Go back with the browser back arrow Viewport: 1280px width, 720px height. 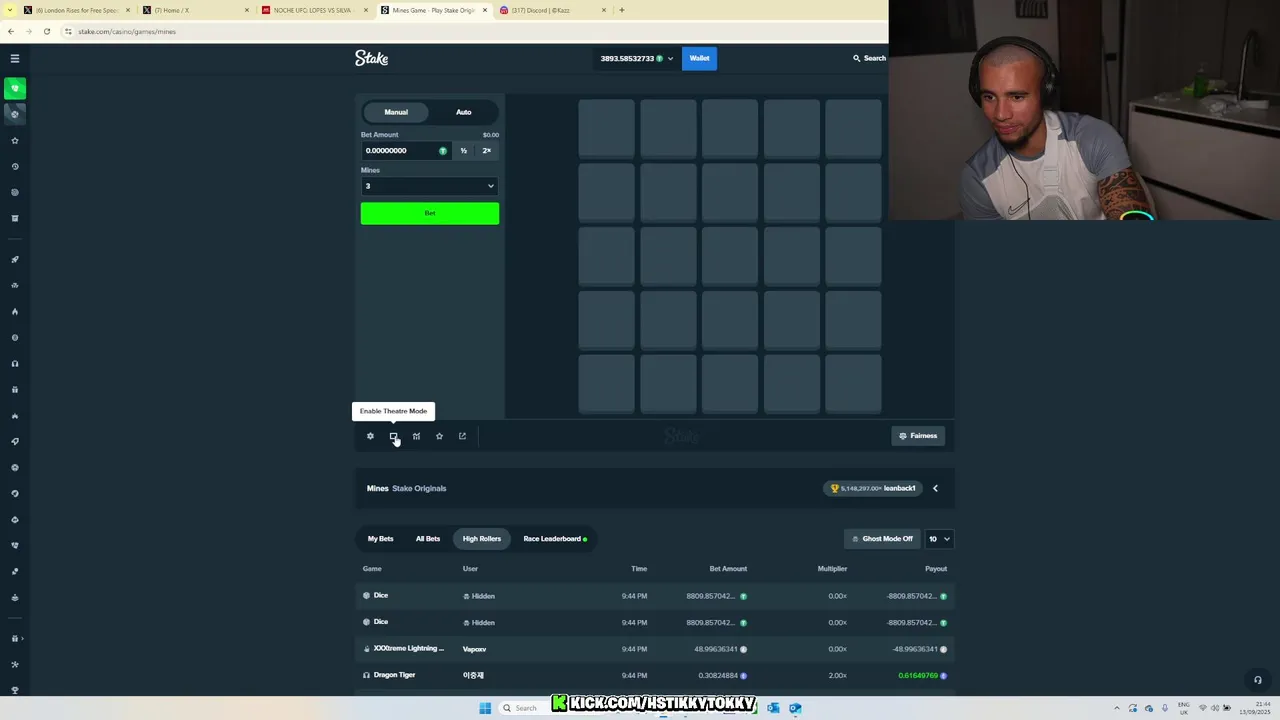(11, 31)
